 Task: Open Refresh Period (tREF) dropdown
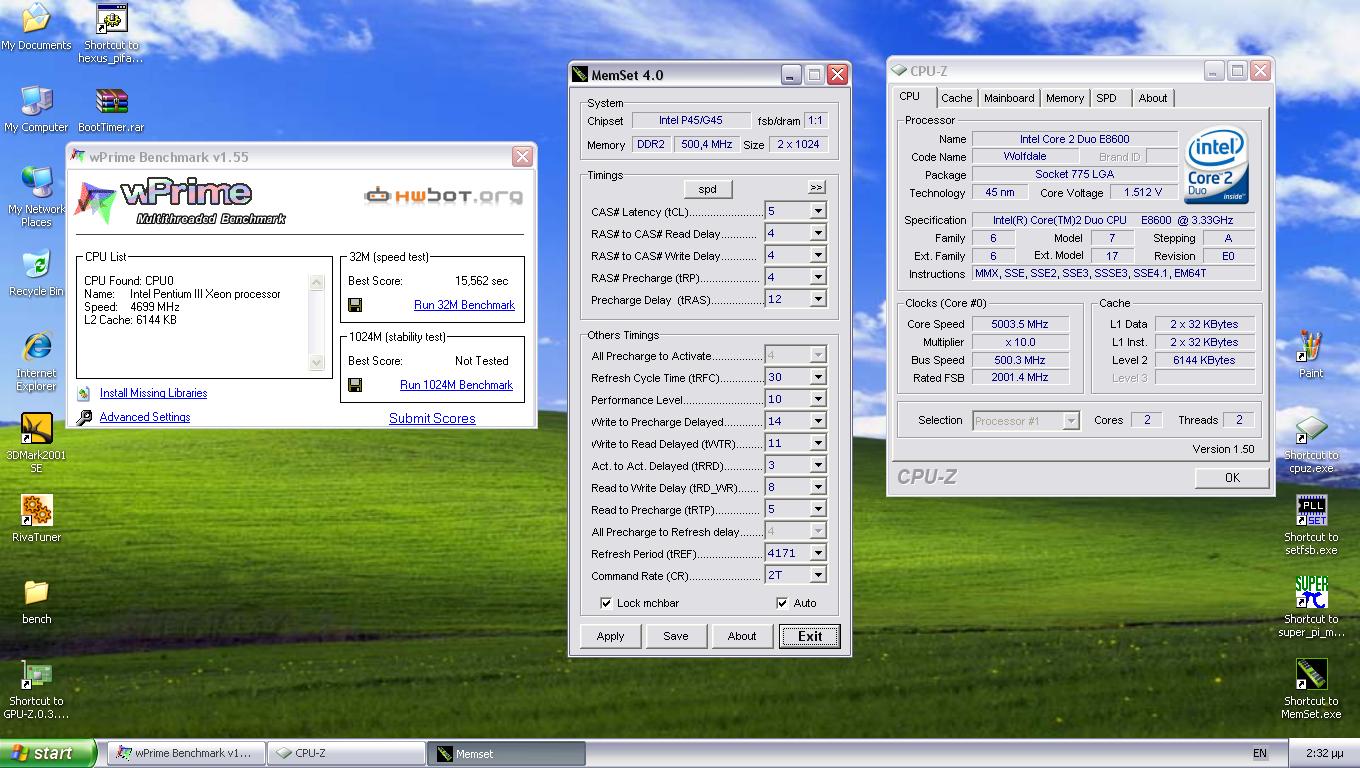point(818,553)
